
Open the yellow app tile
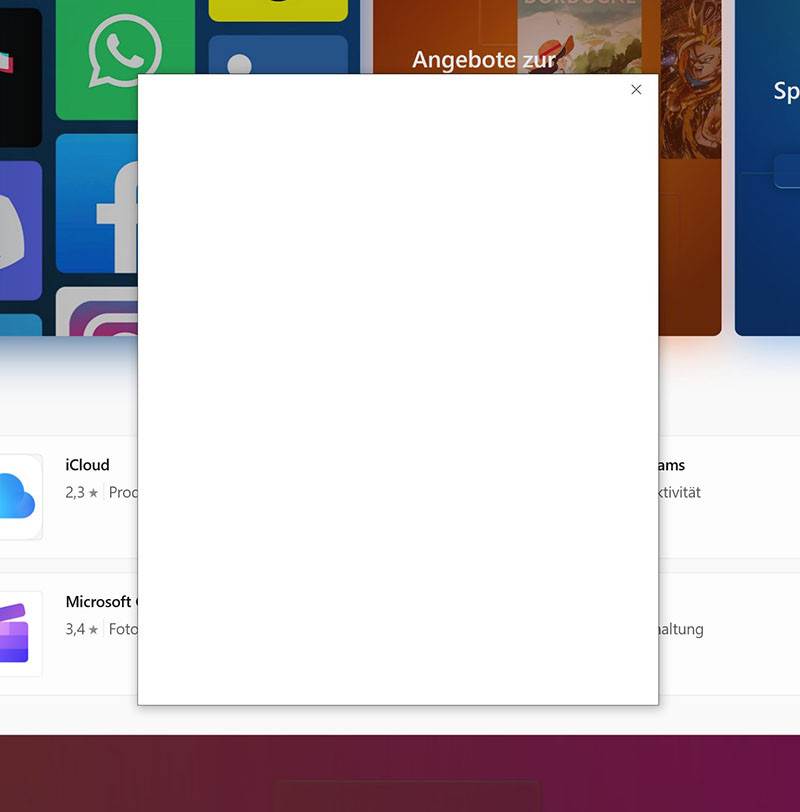(x=278, y=10)
